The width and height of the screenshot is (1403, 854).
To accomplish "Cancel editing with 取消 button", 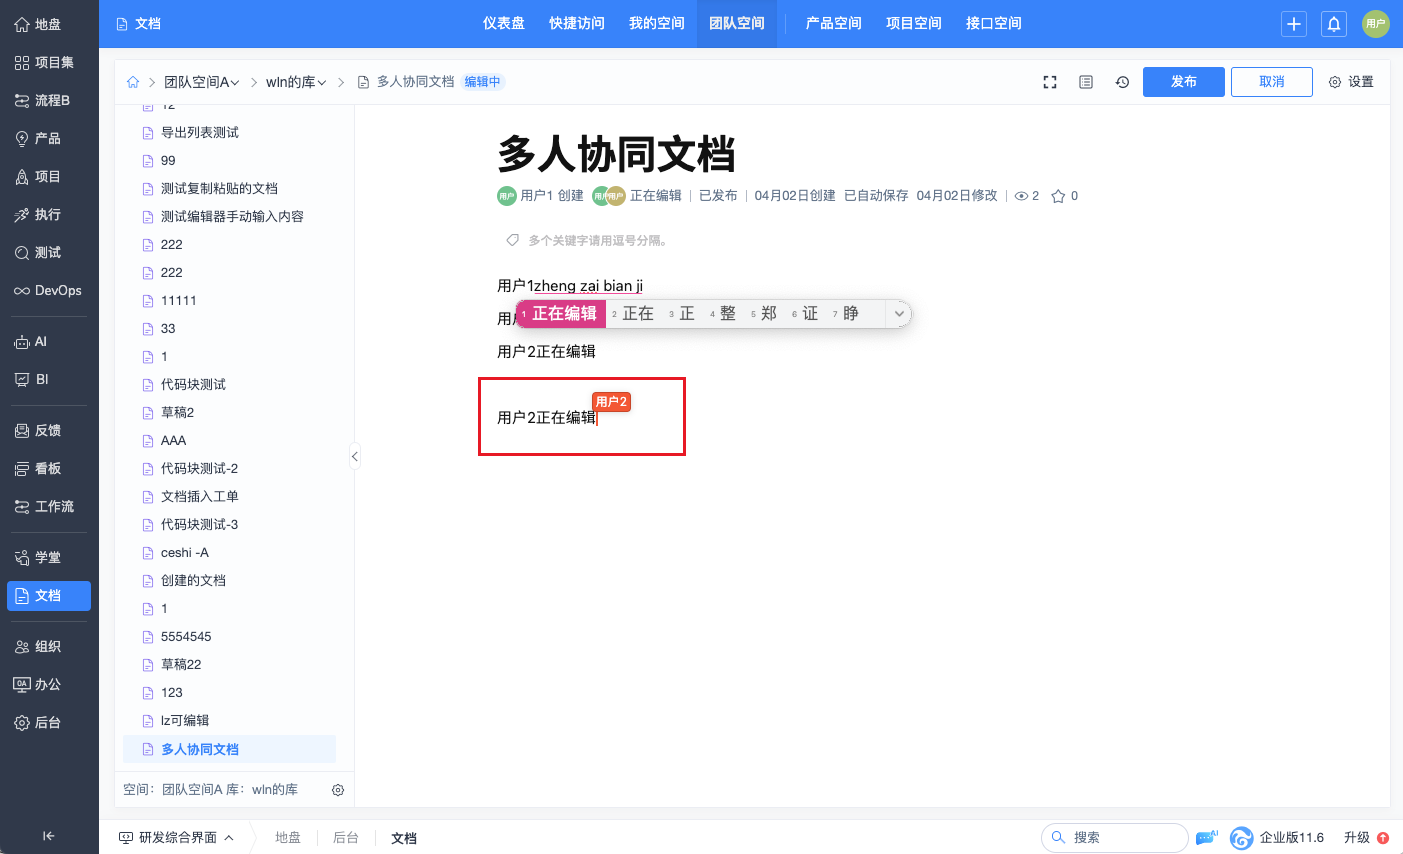I will tap(1272, 82).
